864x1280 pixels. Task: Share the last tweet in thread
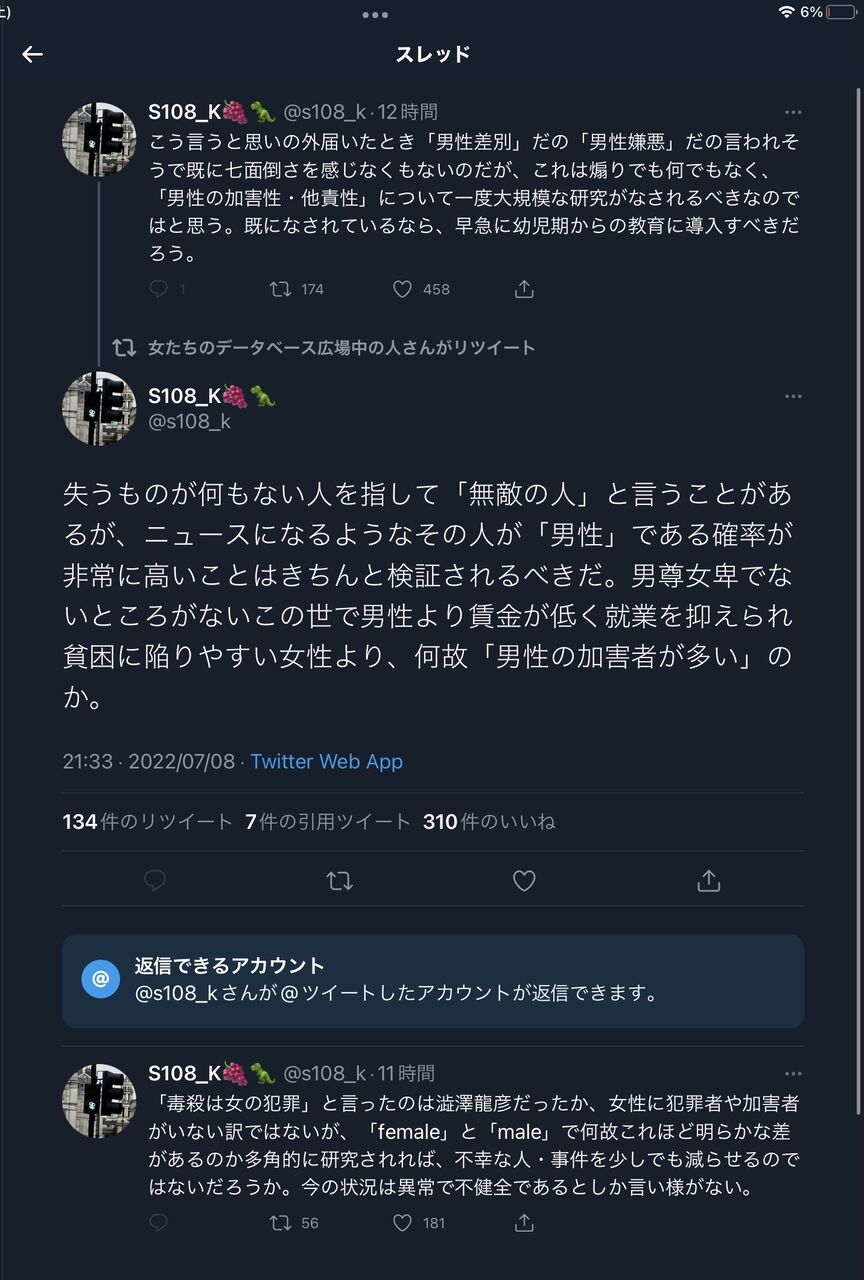click(524, 1223)
